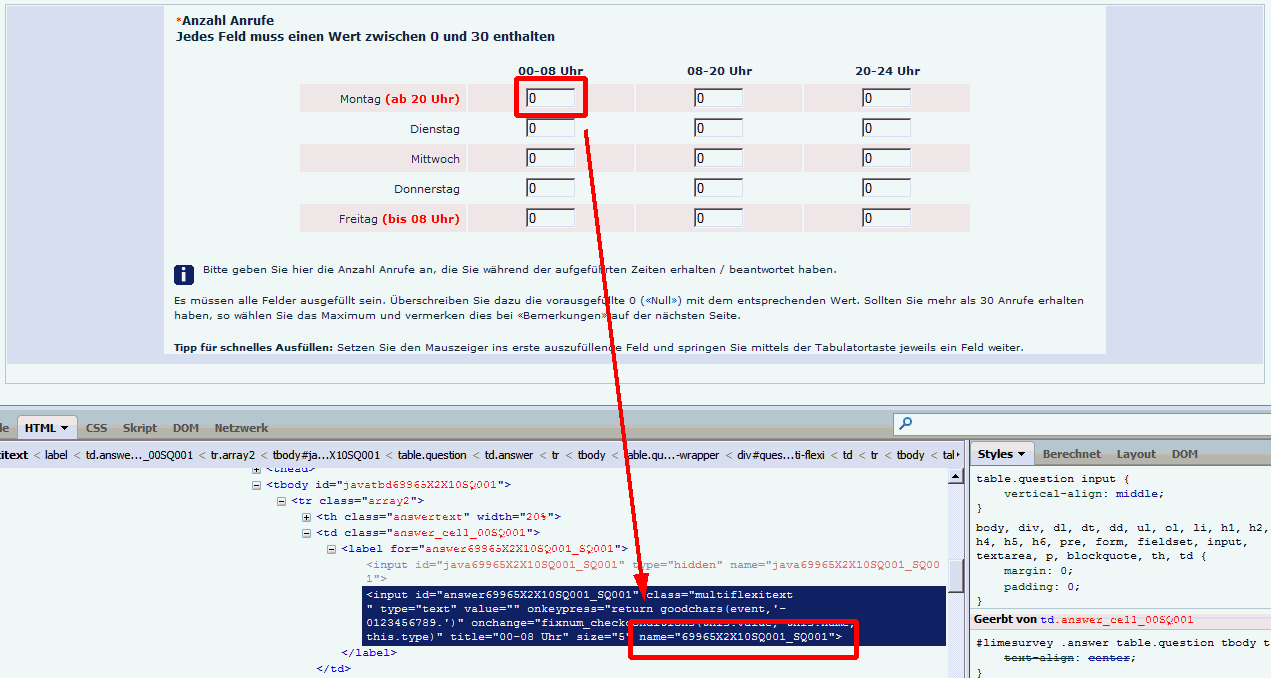Open the Layout side panel tab
Image resolution: width=1271 pixels, height=678 pixels.
(x=1136, y=454)
